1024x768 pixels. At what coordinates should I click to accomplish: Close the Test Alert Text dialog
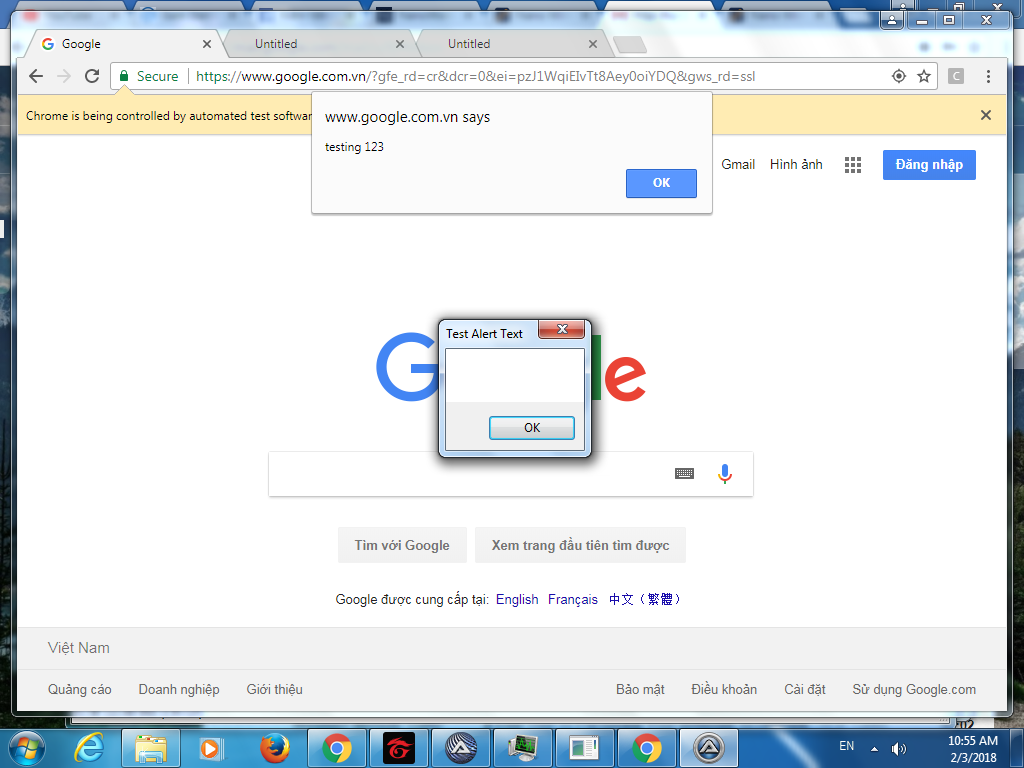pyautogui.click(x=562, y=328)
